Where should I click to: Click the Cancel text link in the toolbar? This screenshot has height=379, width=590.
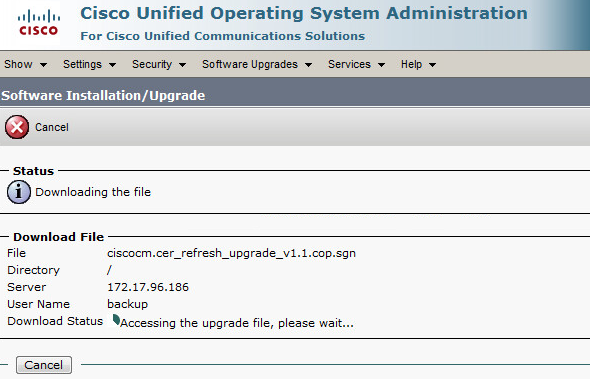click(x=52, y=127)
